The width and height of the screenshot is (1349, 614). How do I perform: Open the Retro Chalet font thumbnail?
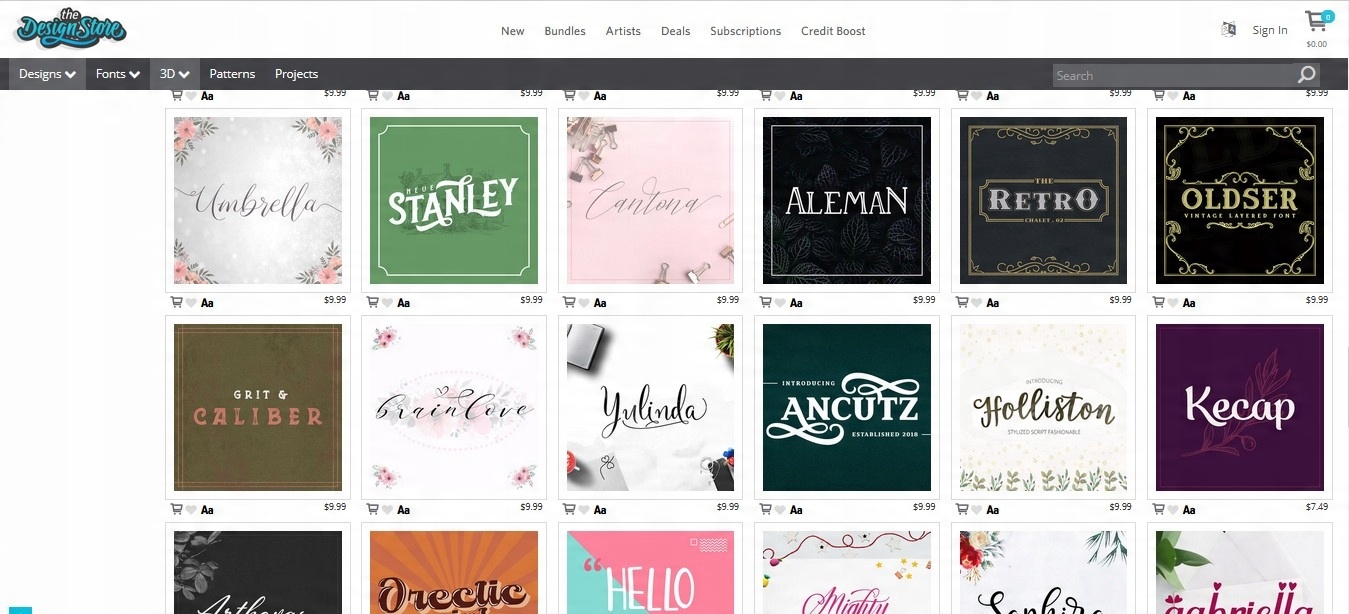pos(1044,201)
